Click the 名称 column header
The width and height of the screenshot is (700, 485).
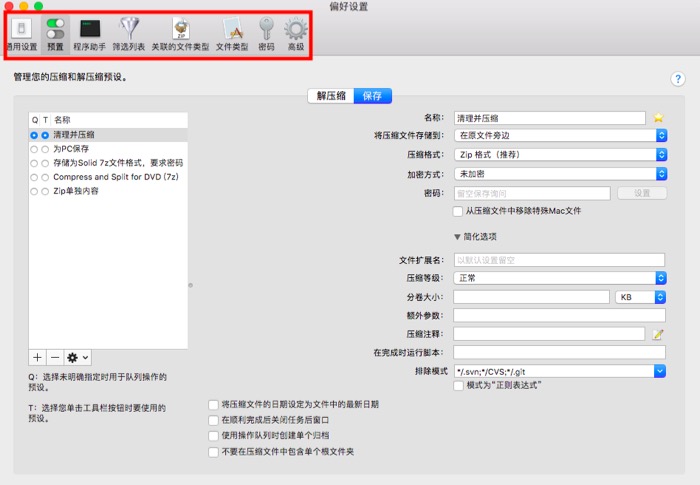pyautogui.click(x=119, y=120)
